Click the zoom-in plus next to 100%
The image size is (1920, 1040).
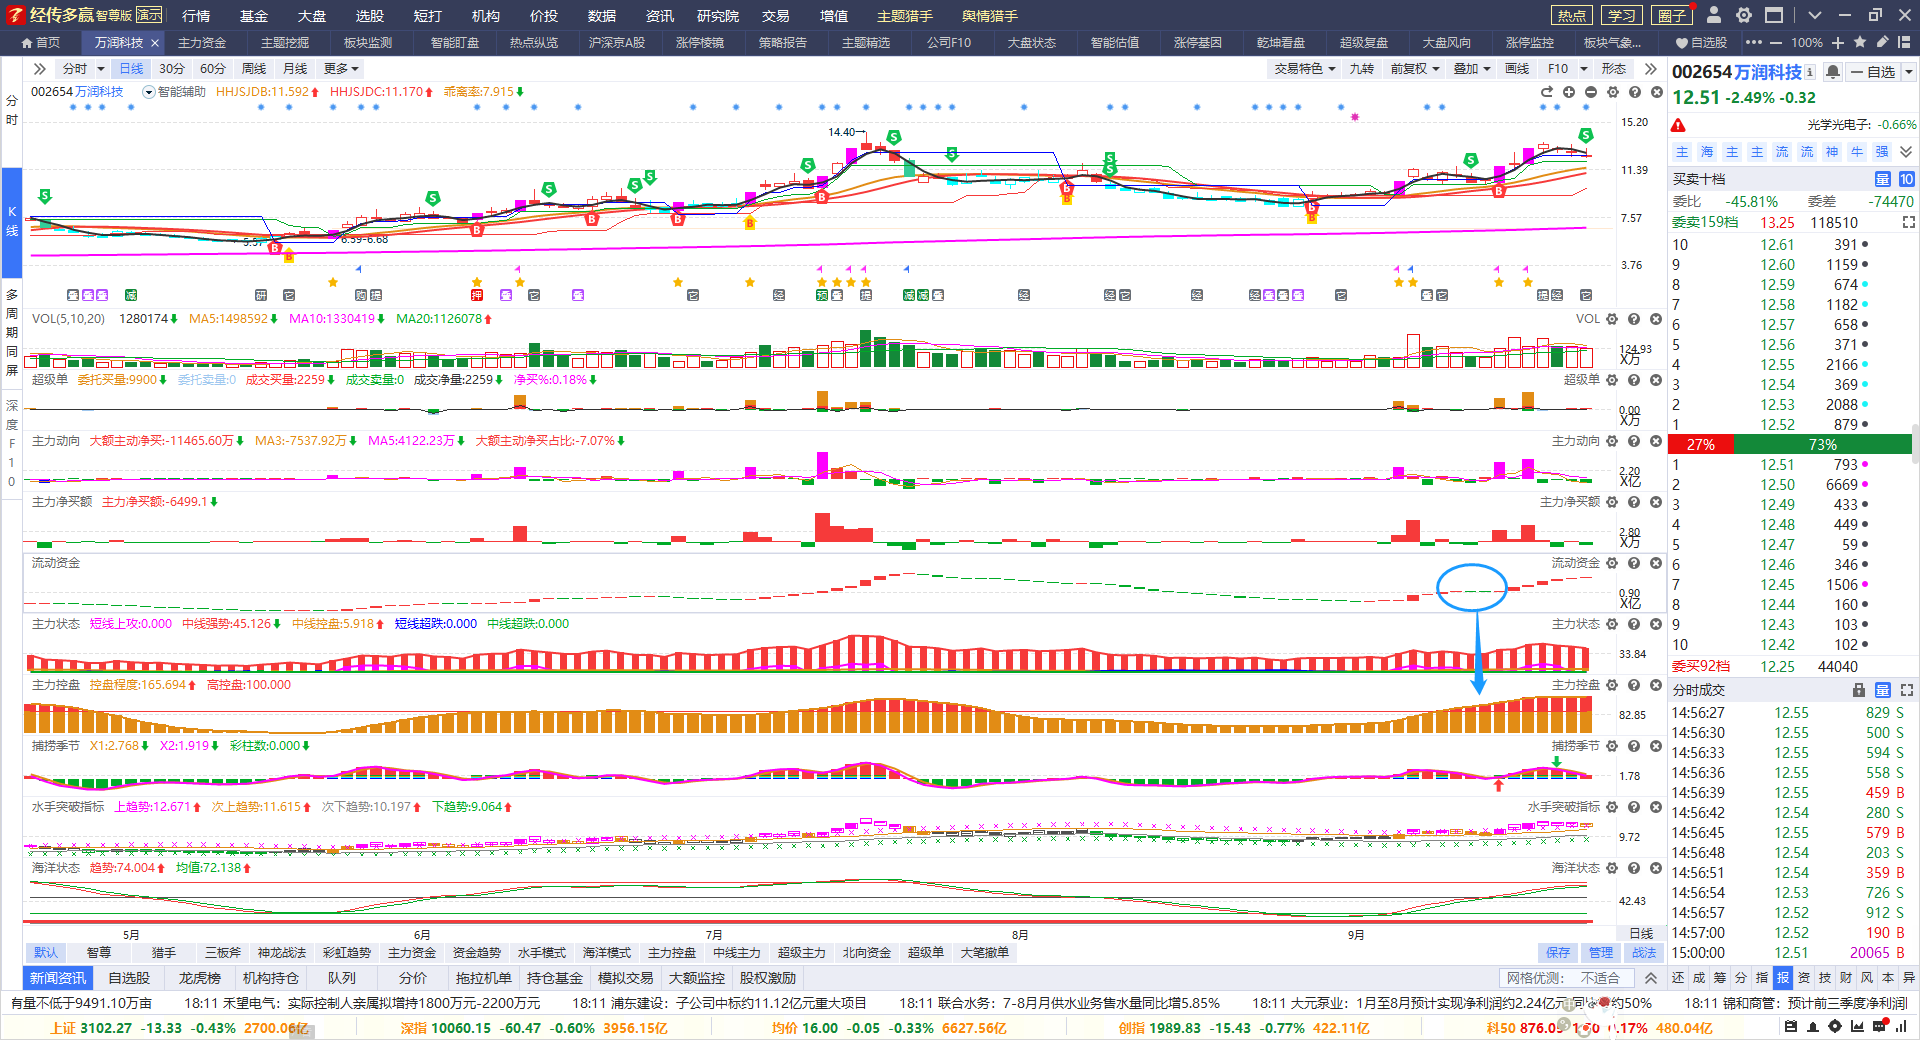(1838, 43)
